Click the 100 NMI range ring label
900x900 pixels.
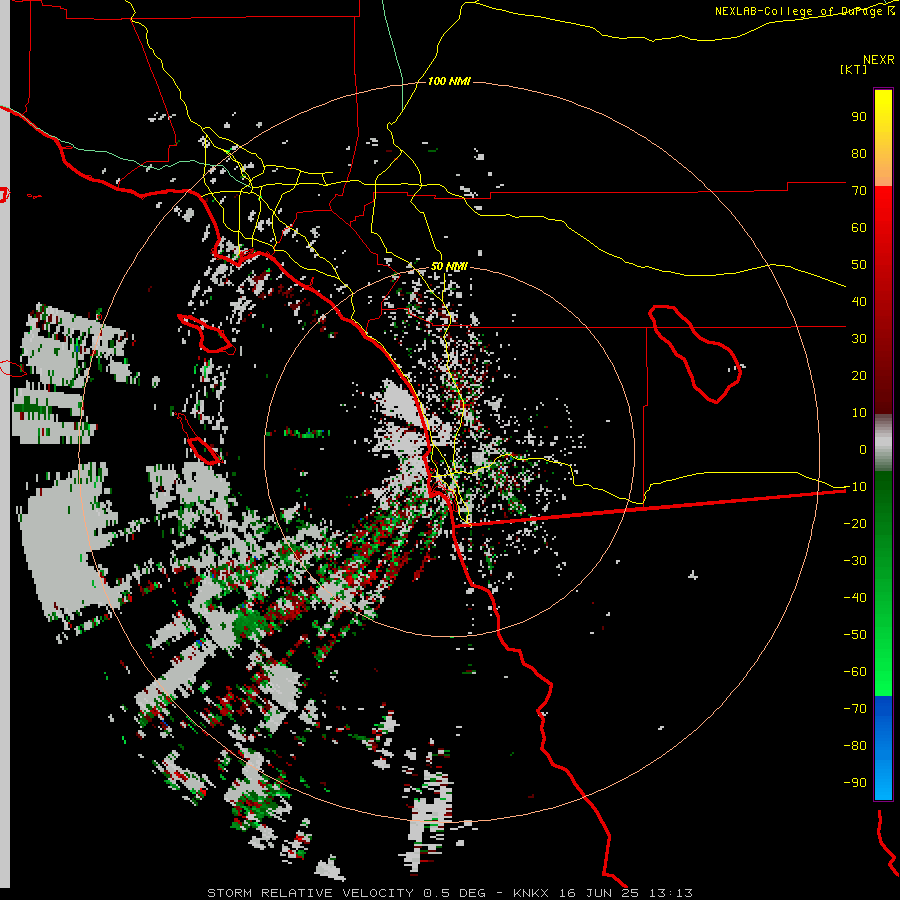pyautogui.click(x=449, y=82)
